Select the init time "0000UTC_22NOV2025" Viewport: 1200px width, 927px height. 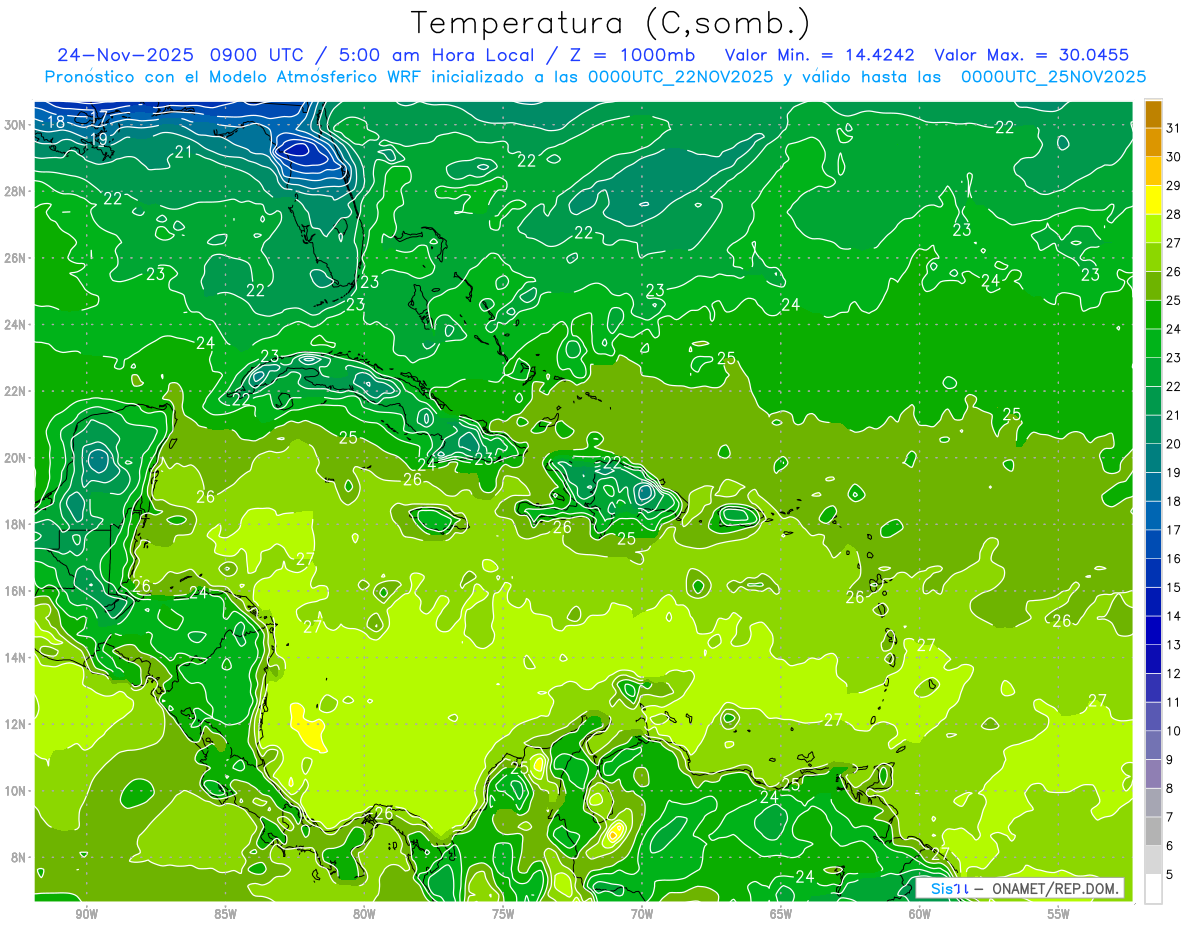(x=681, y=77)
